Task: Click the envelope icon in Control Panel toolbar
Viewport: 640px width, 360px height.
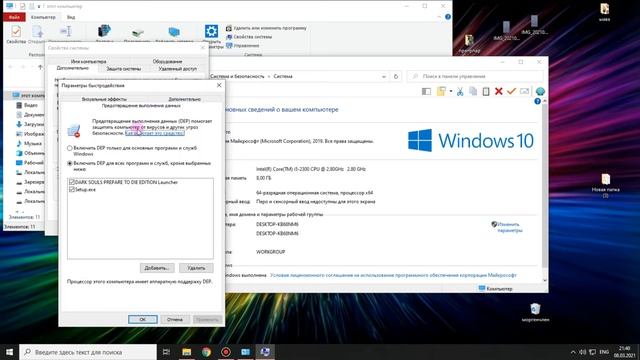Action: tap(524, 91)
